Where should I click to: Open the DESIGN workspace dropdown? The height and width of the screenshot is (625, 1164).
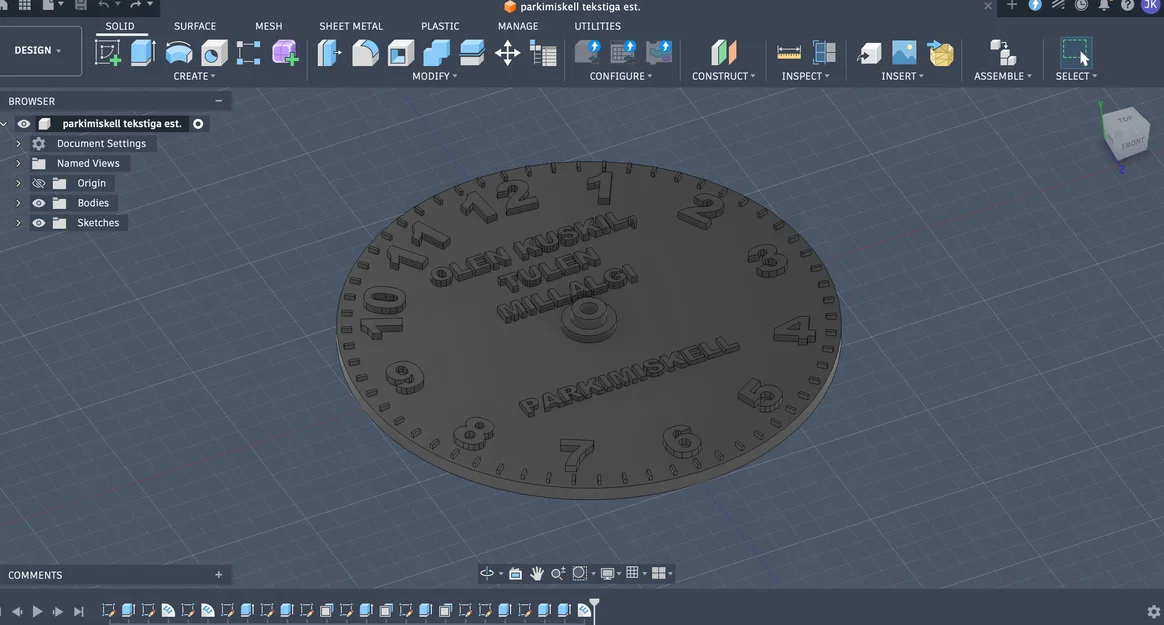click(38, 50)
